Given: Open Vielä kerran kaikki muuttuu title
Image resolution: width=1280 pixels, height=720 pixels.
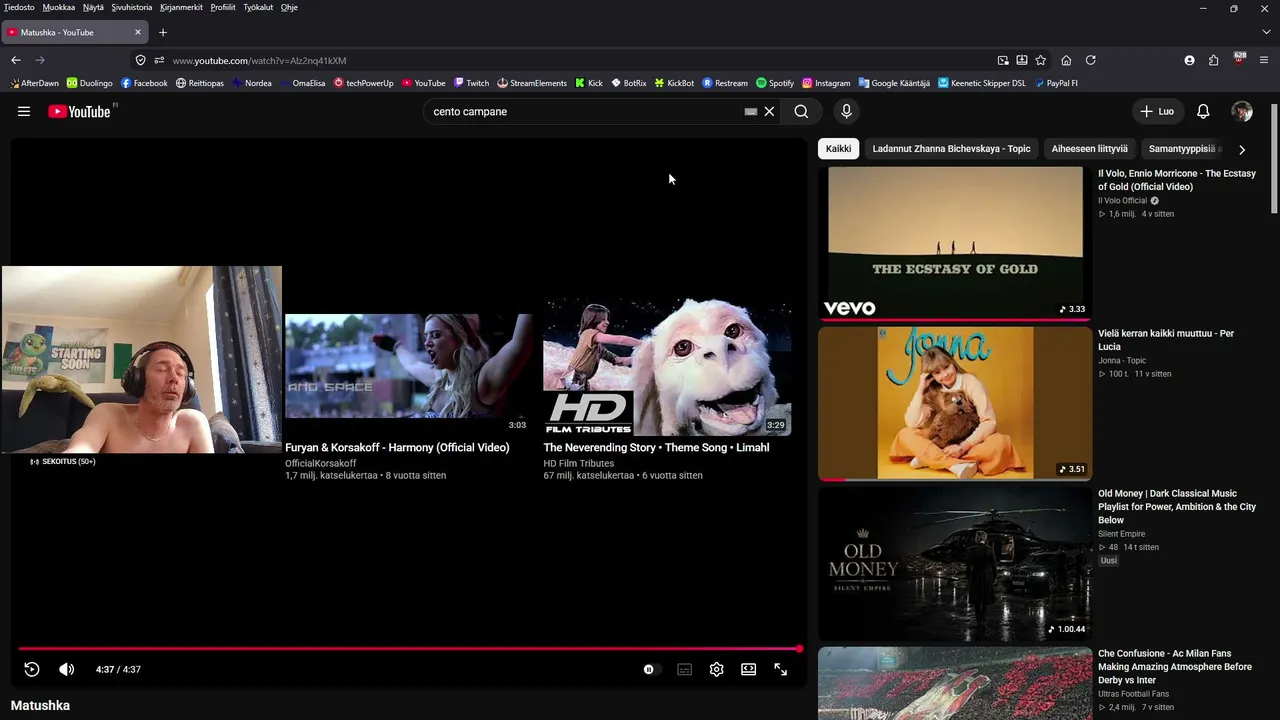Looking at the screenshot, I should pos(1166,340).
